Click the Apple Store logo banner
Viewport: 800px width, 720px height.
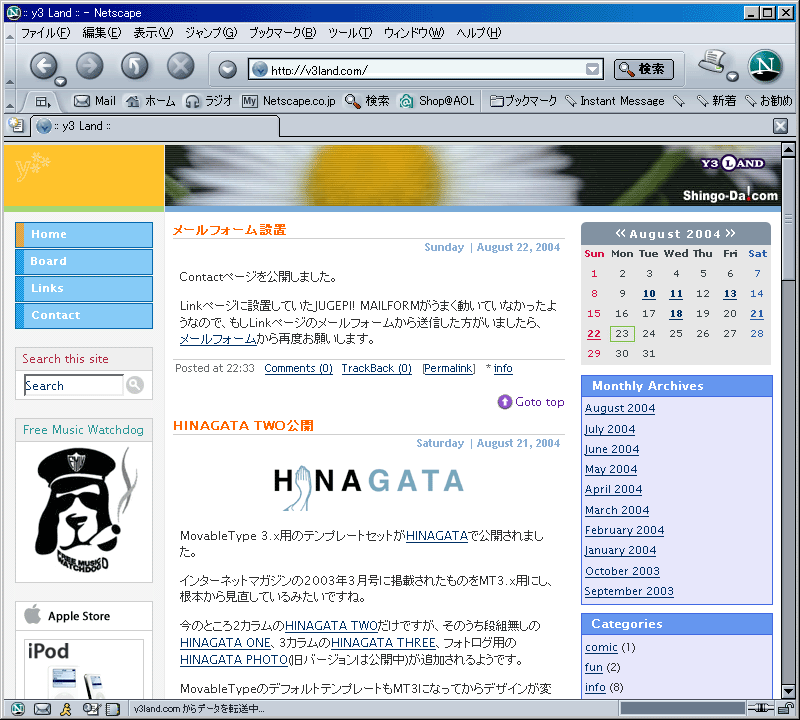pyautogui.click(x=84, y=615)
